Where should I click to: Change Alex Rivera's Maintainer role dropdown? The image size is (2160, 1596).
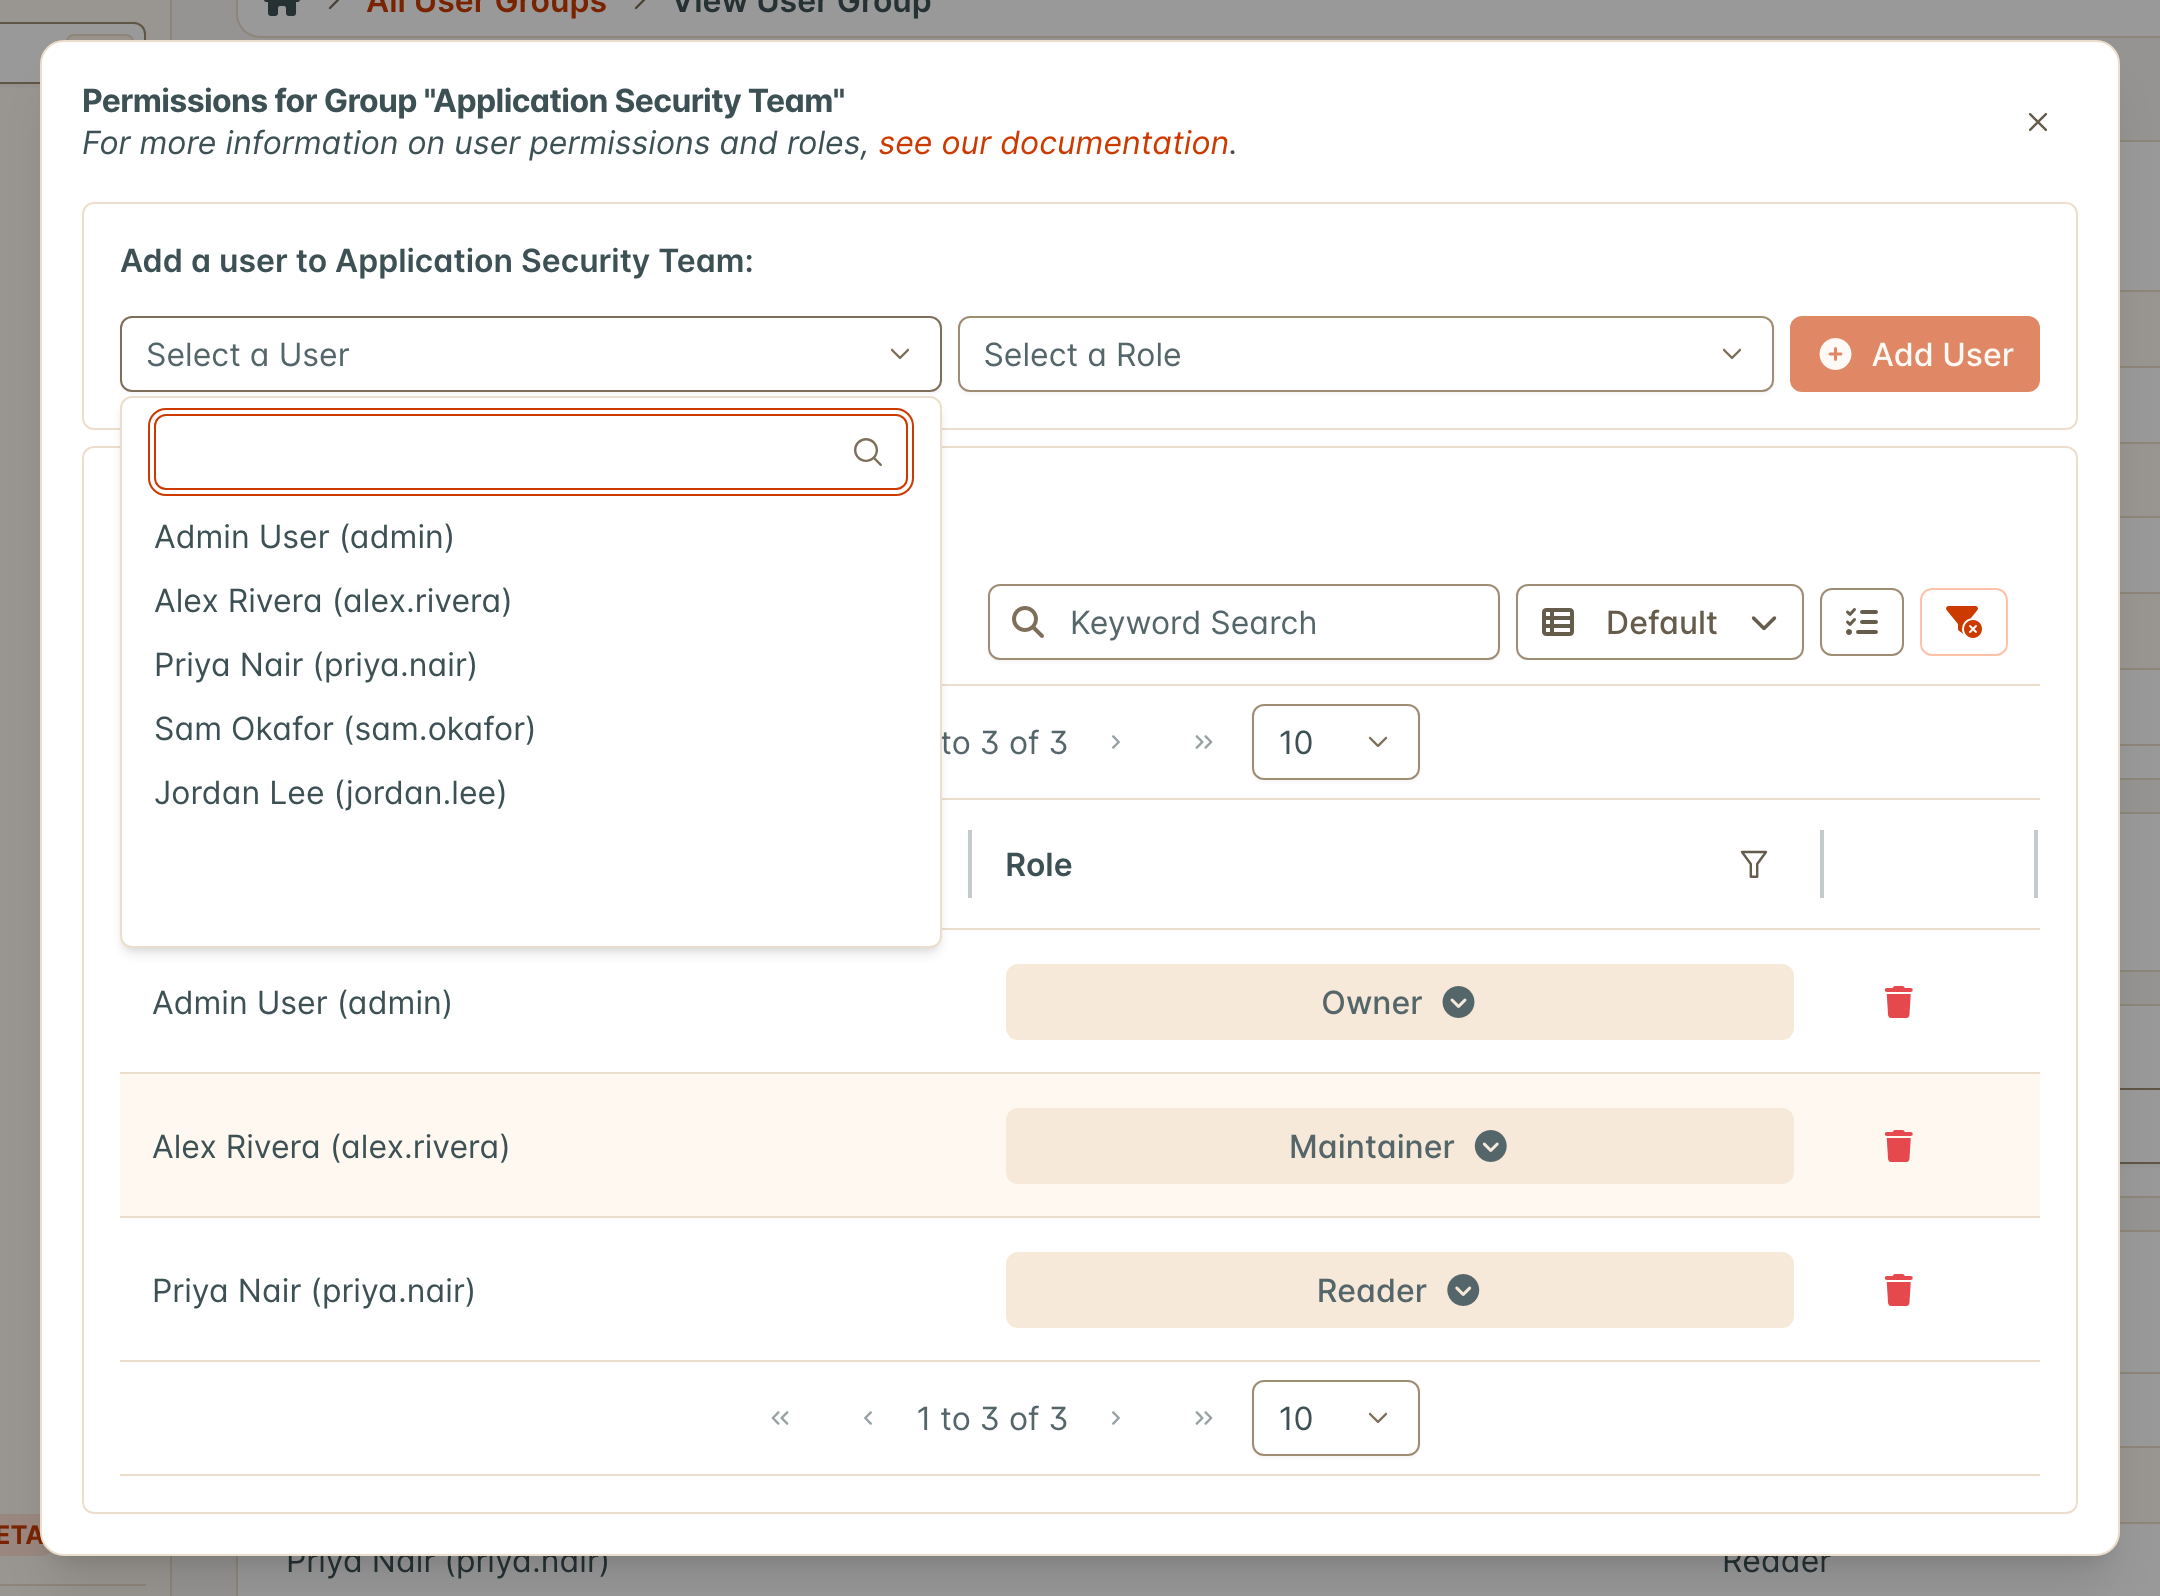click(x=1399, y=1146)
